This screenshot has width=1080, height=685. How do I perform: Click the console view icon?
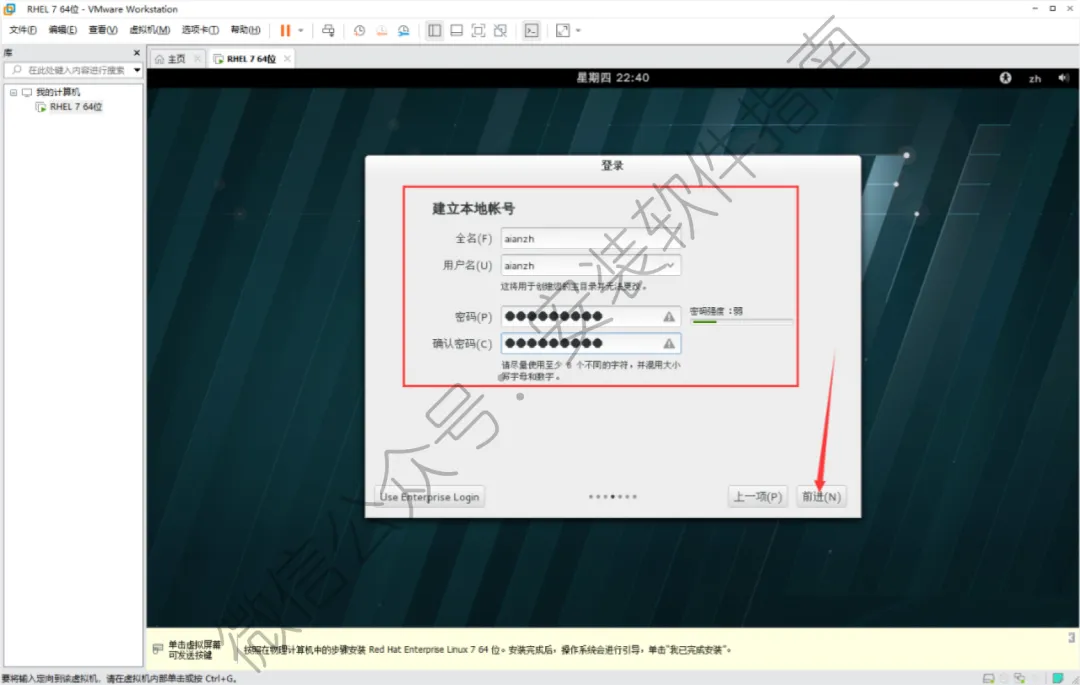coord(532,30)
